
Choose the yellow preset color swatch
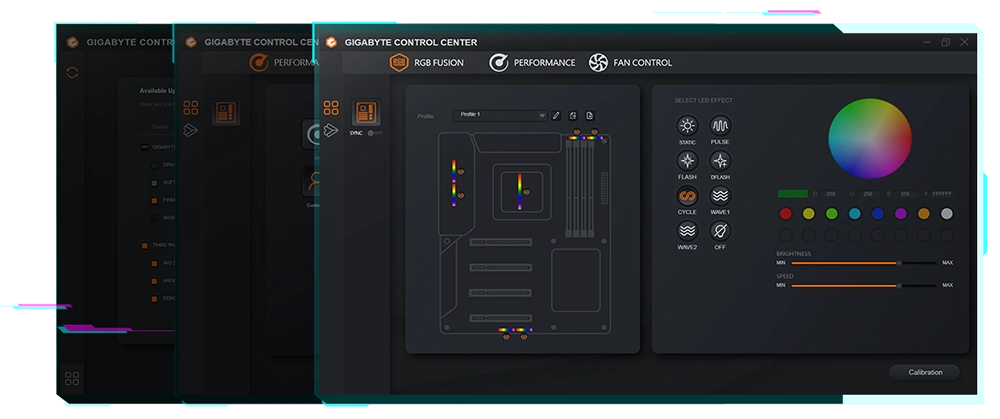(x=809, y=214)
